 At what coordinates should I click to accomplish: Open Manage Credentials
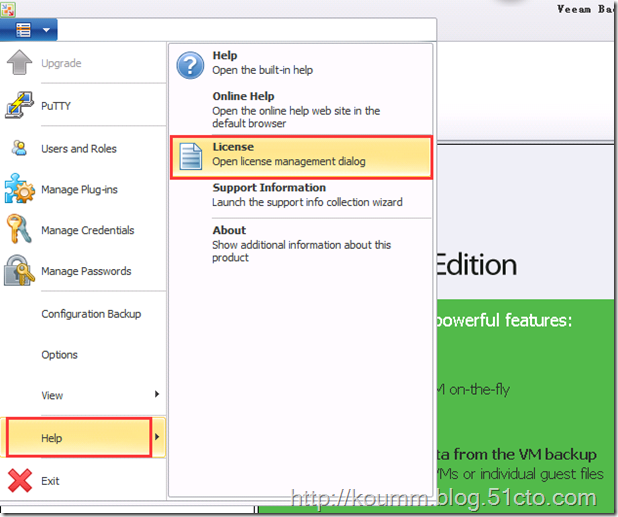[x=83, y=230]
